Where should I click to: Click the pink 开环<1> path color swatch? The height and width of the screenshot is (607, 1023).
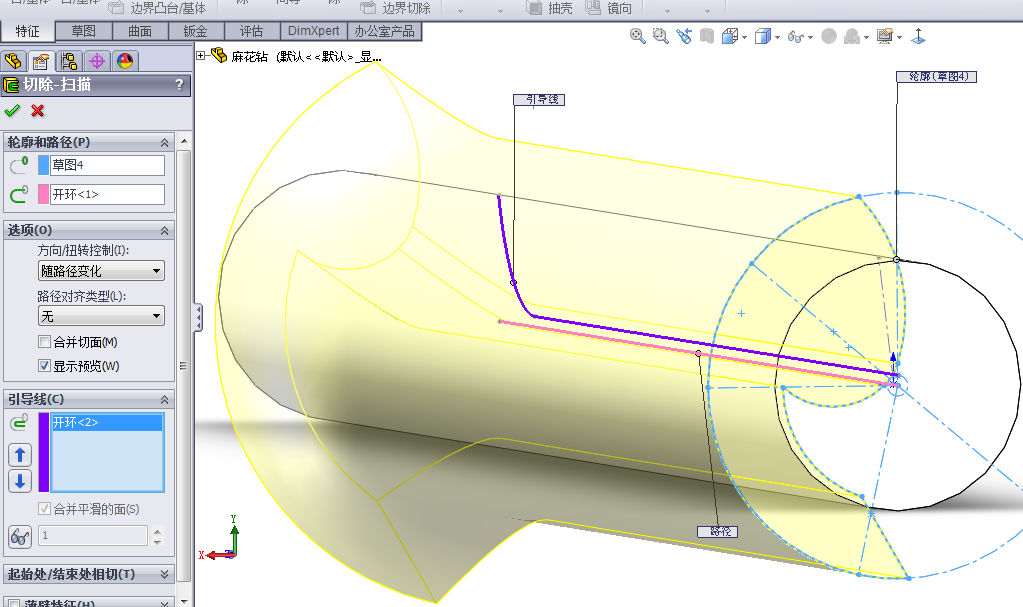[43, 194]
